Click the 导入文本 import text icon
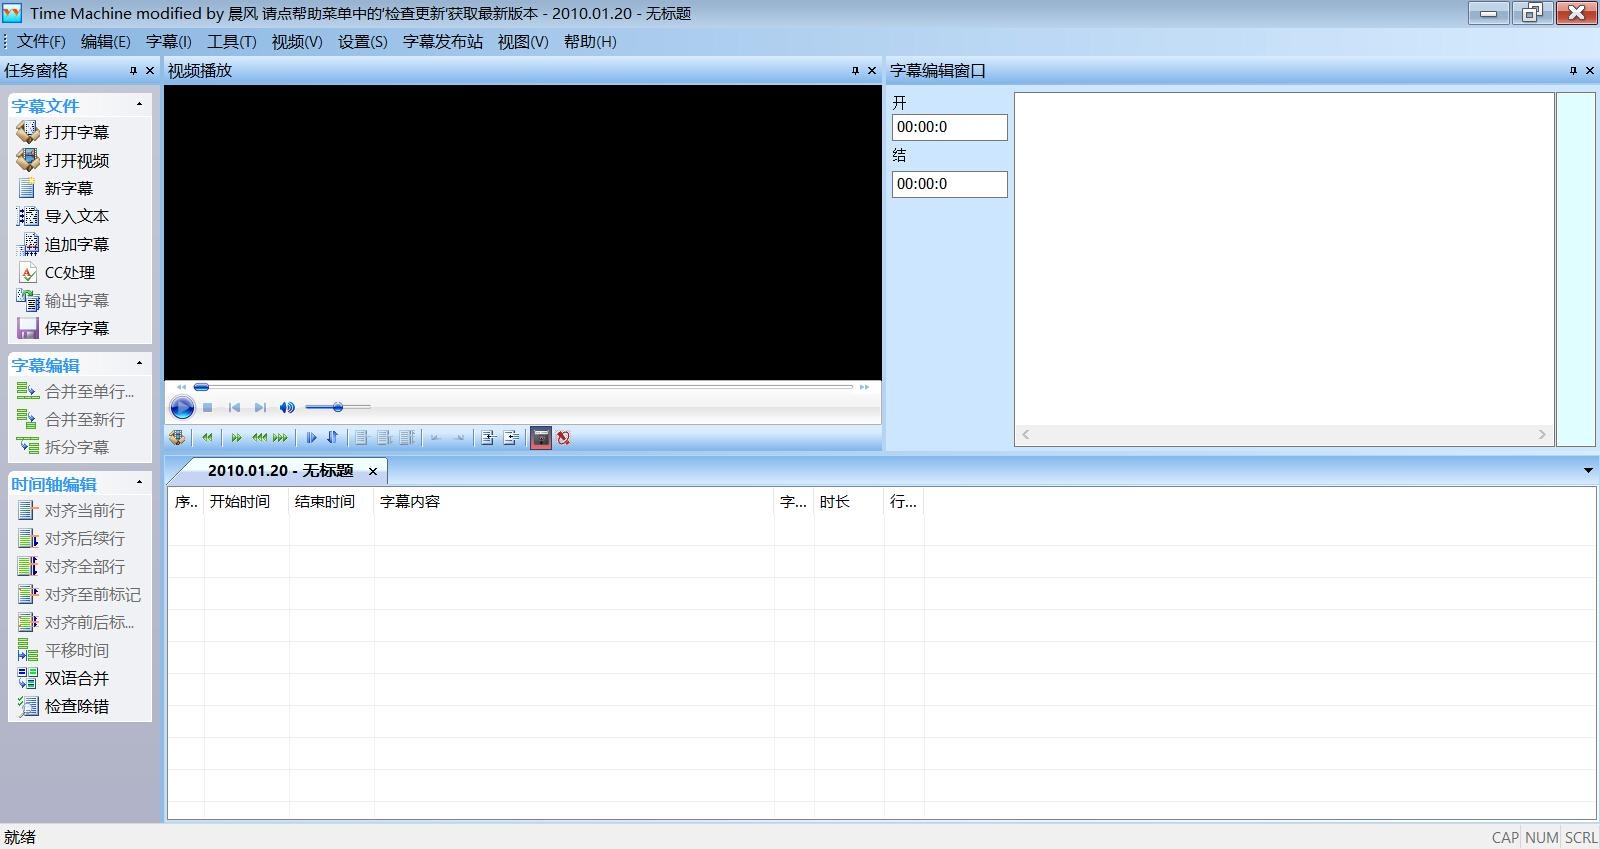 [x=27, y=216]
